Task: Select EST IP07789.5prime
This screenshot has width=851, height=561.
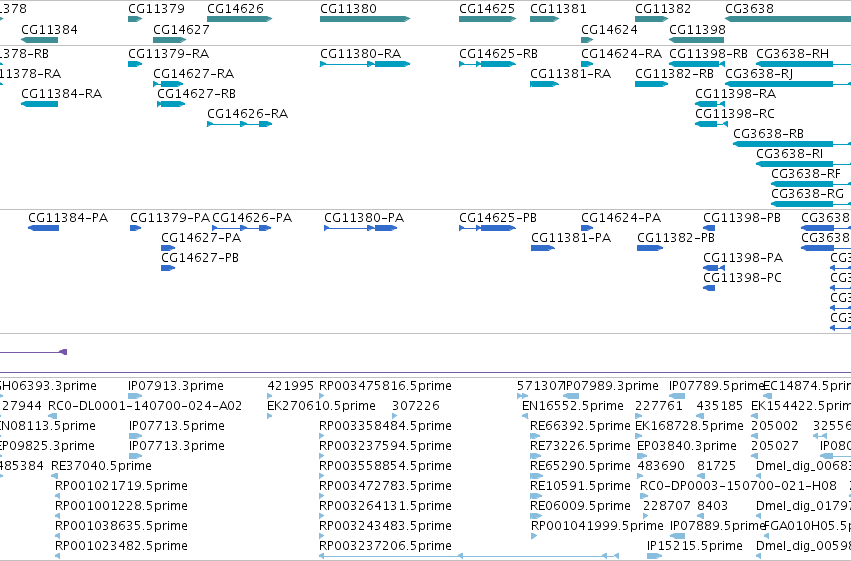Action: point(716,386)
